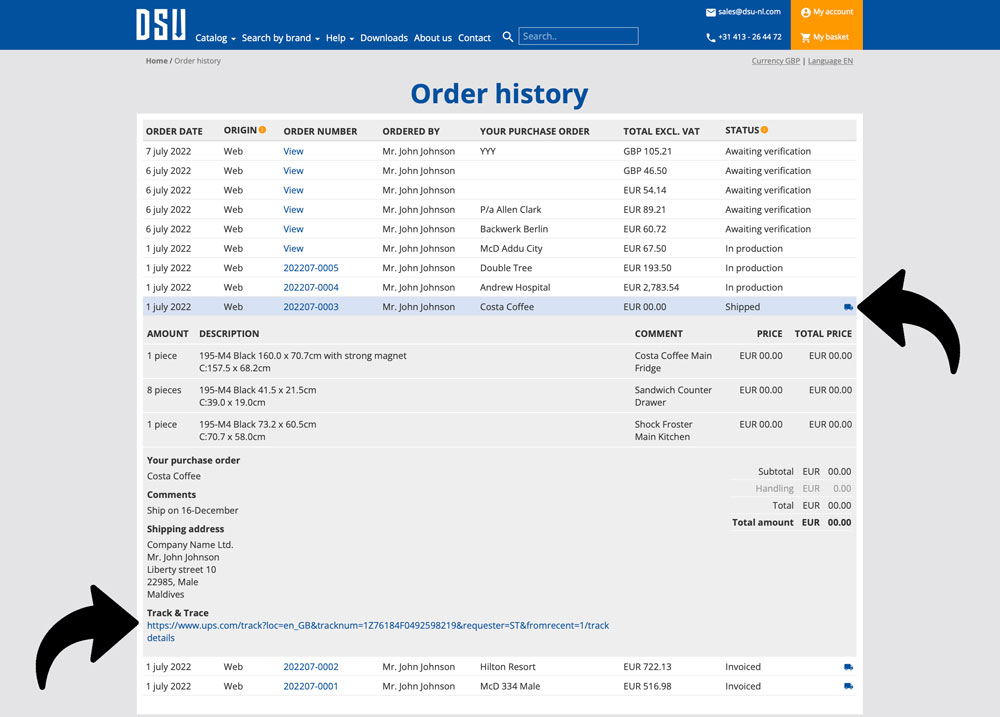Viewport: 1000px width, 717px height.
Task: View the P/a Allen Clark order
Action: click(293, 210)
